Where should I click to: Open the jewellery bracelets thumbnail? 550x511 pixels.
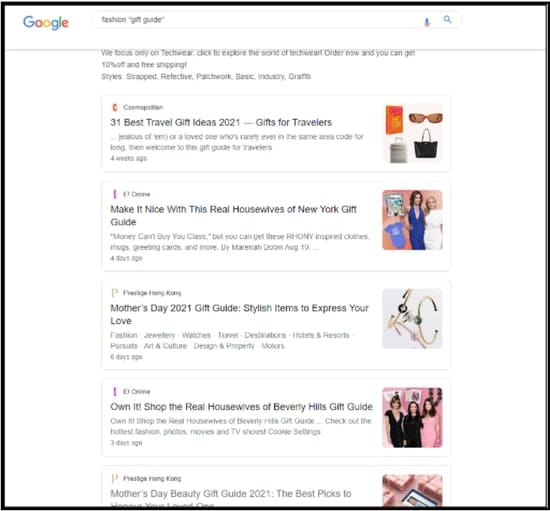tap(412, 318)
